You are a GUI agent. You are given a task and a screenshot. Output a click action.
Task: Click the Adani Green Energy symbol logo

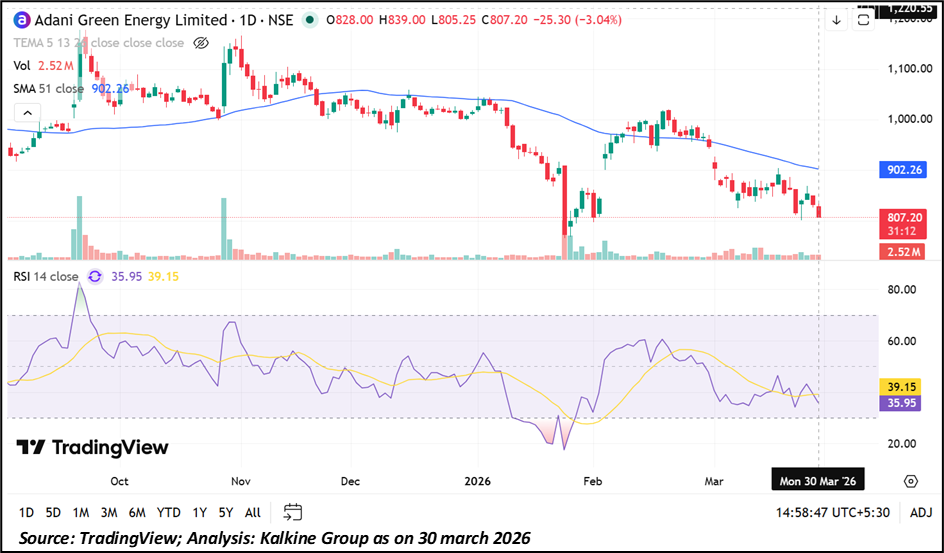(20, 20)
